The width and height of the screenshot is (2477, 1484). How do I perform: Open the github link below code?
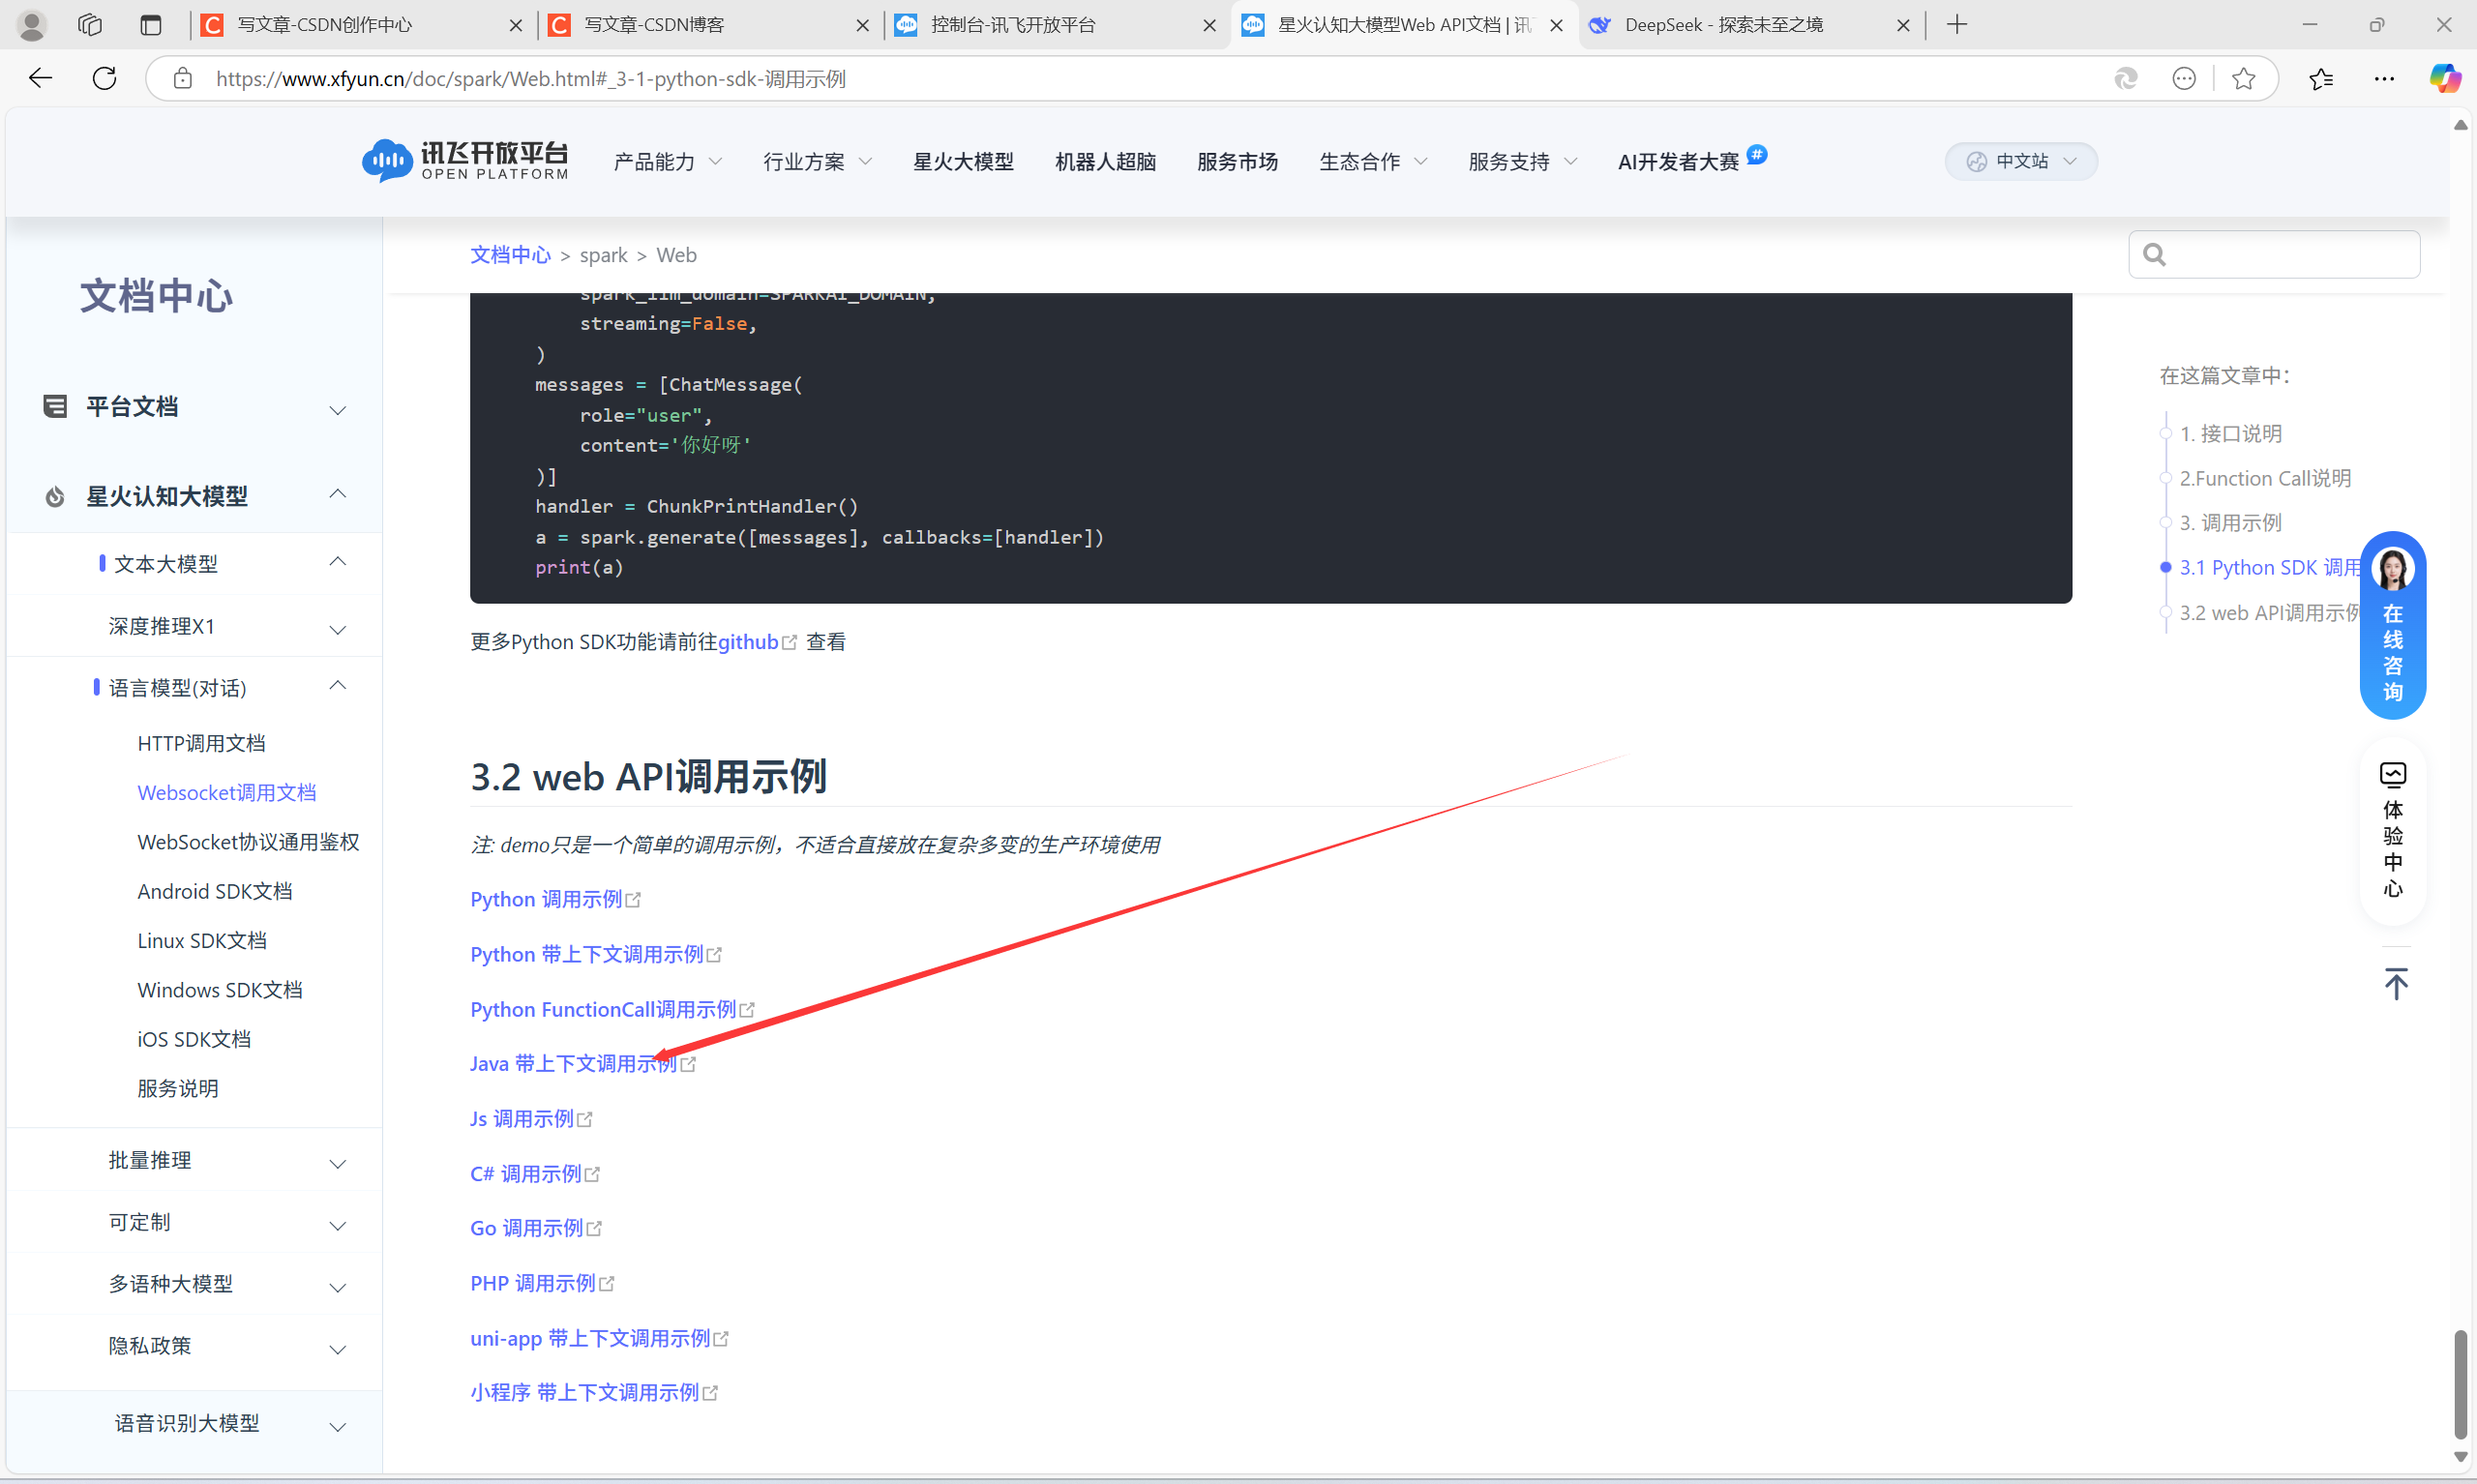pos(748,642)
